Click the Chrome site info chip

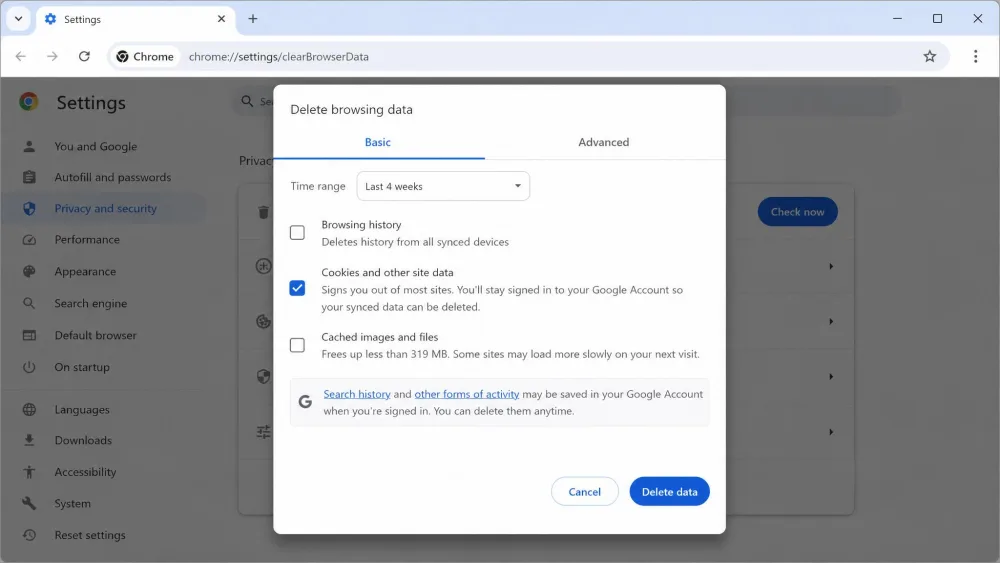(x=145, y=56)
